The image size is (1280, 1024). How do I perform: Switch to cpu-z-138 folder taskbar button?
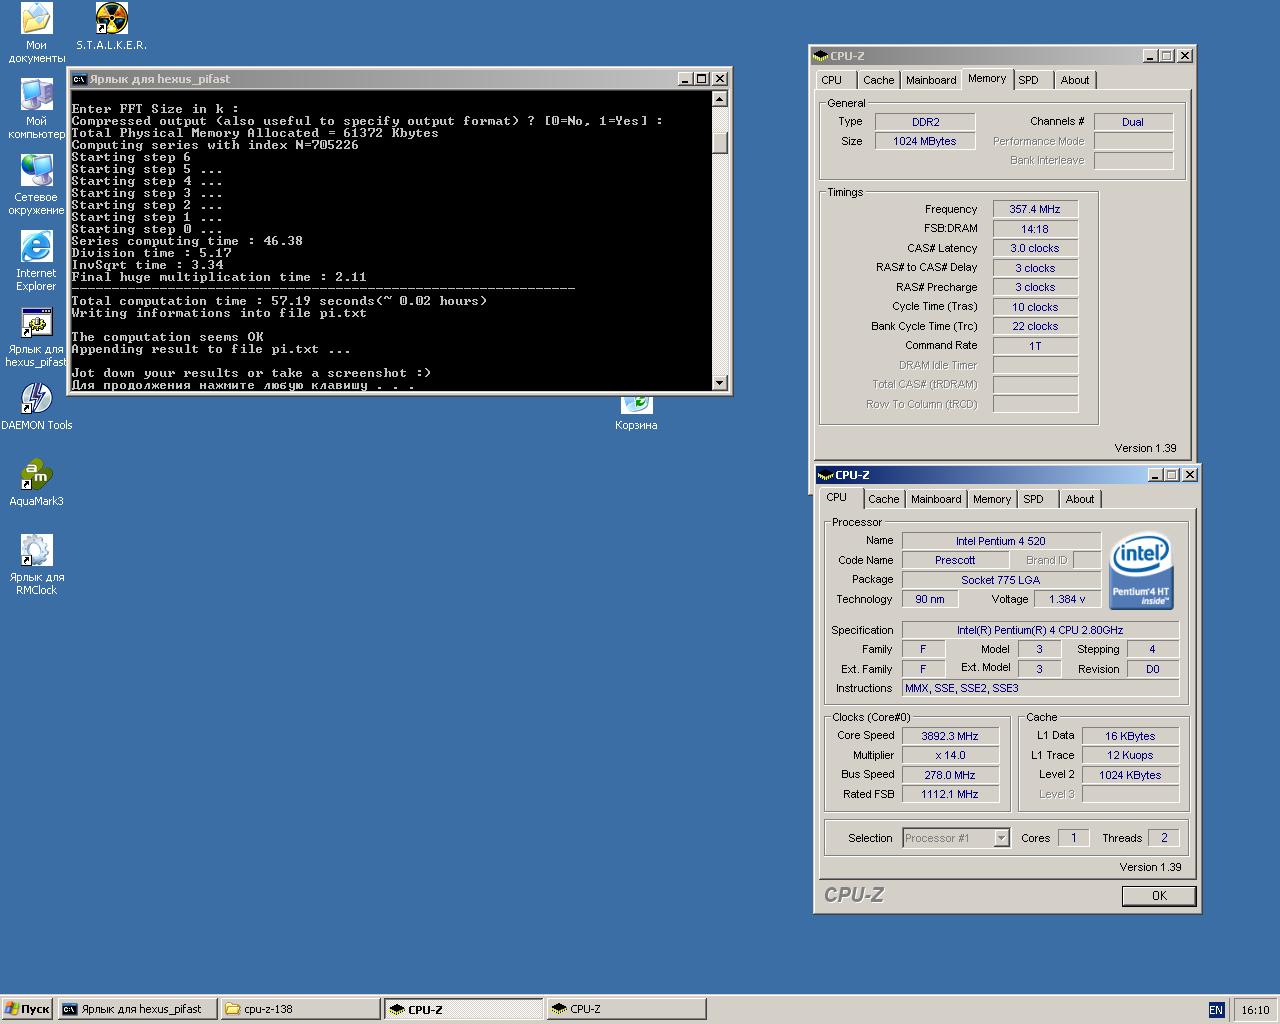pyautogui.click(x=300, y=1009)
